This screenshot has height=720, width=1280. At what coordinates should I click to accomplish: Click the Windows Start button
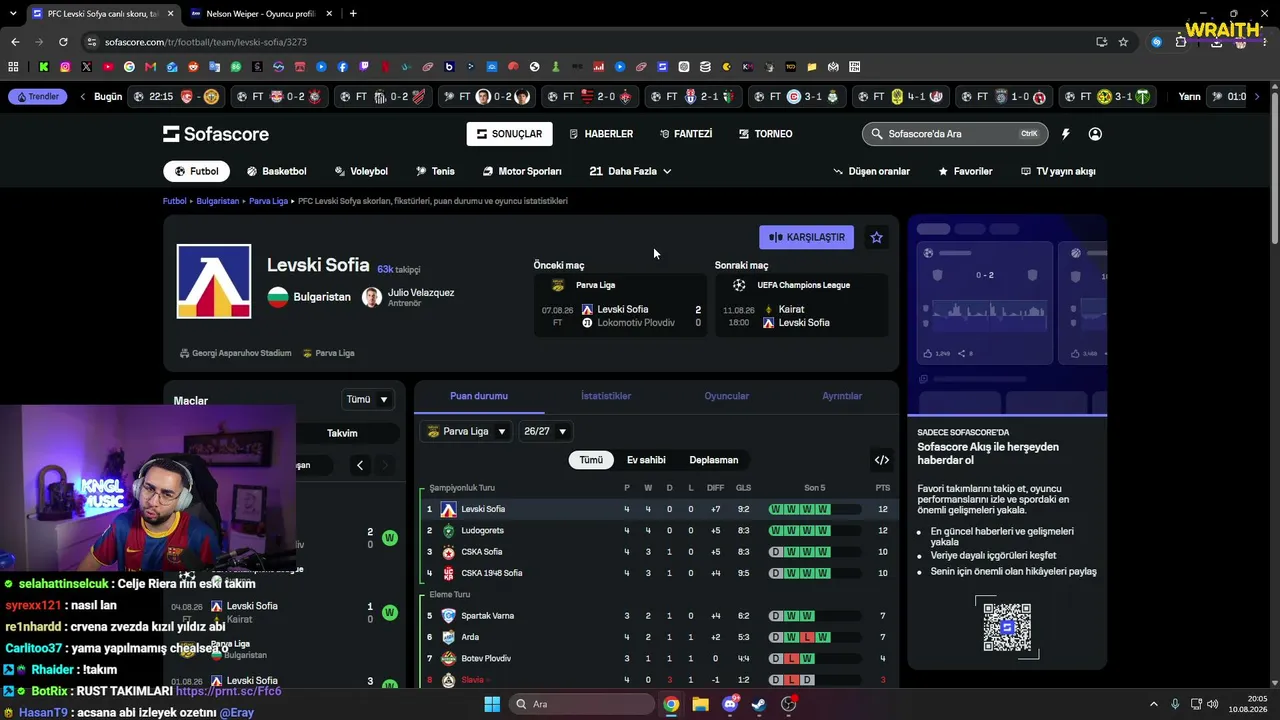click(492, 704)
